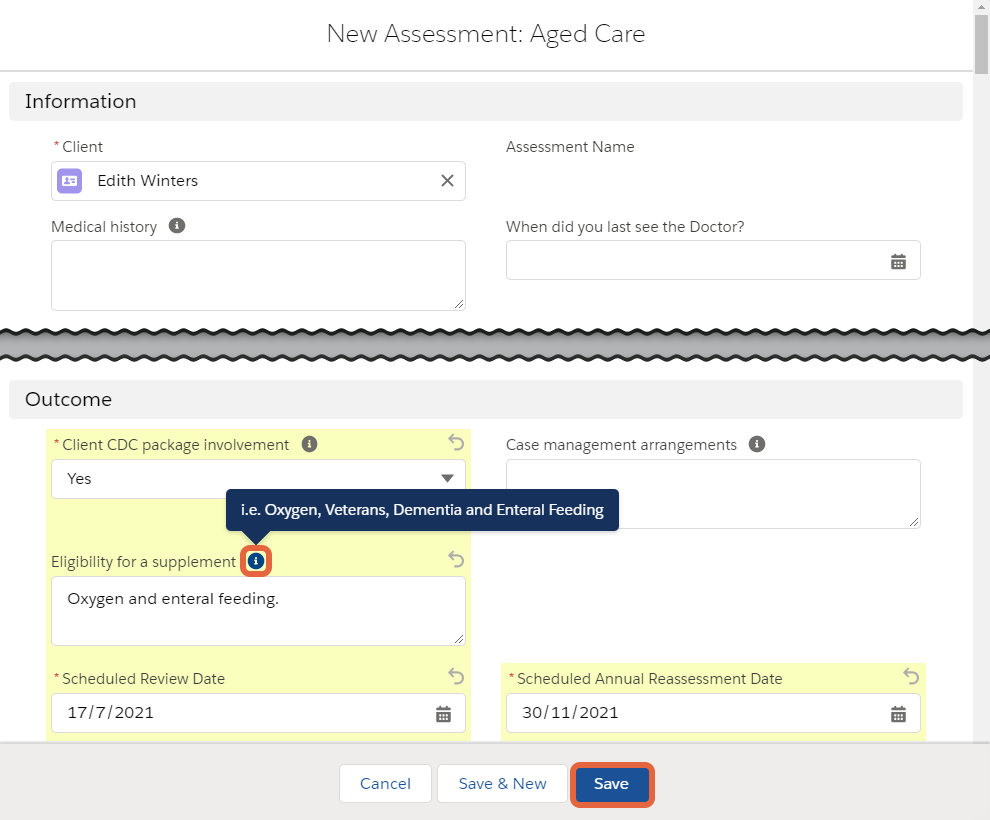Click the last Doctor visit date field
990x820 pixels.
713,260
